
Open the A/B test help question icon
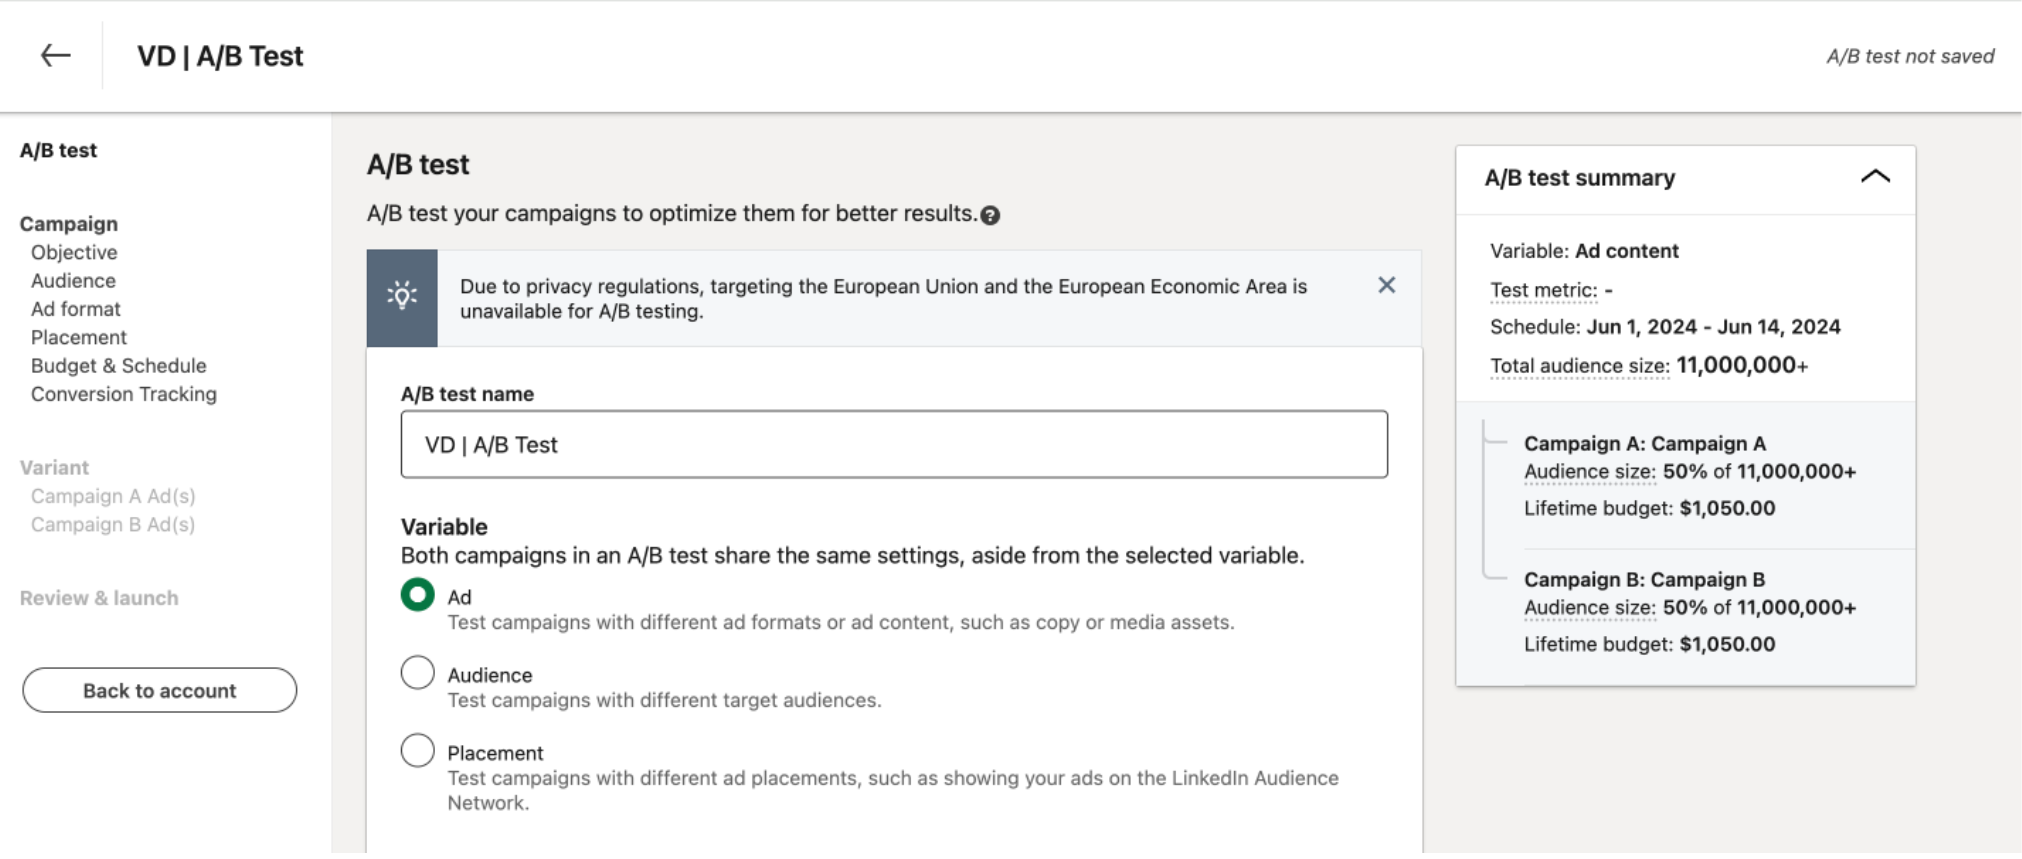click(x=990, y=215)
